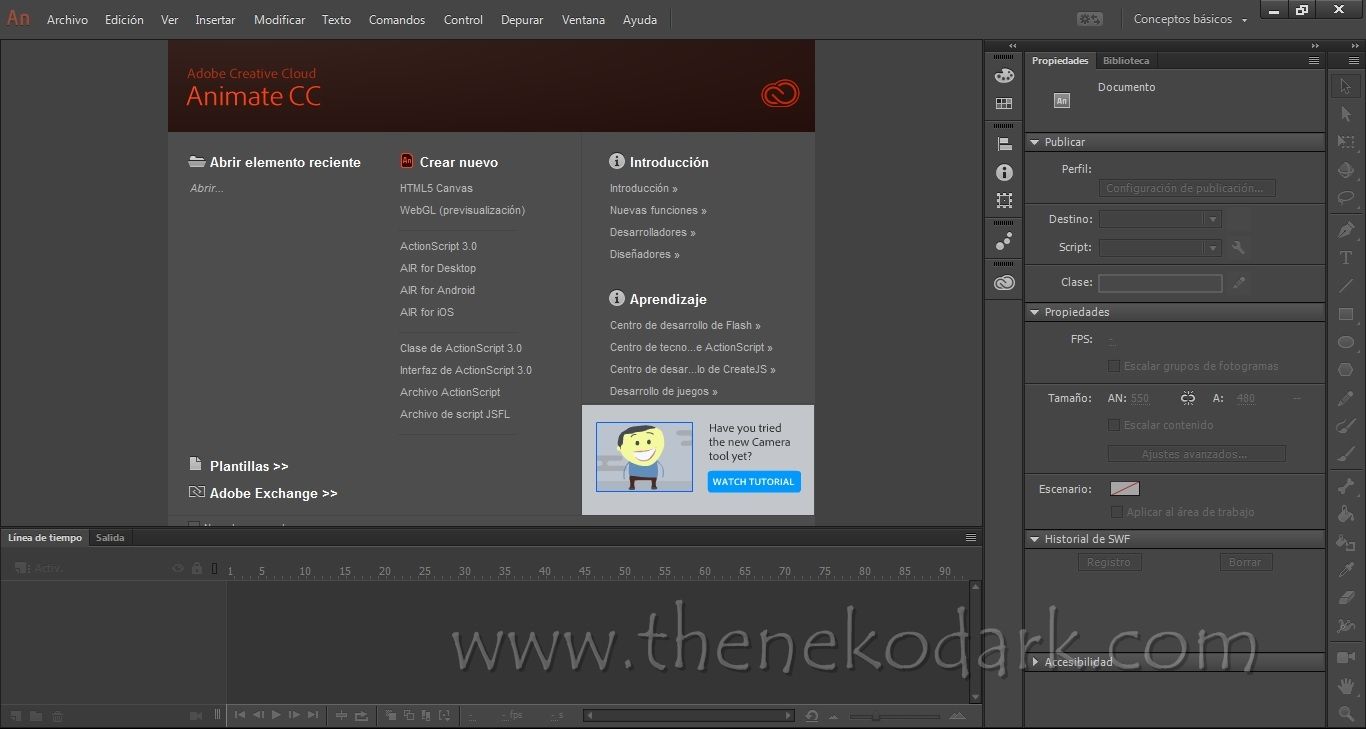Toggle the width-height link constraint icon
Image resolution: width=1366 pixels, height=729 pixels.
1188,398
